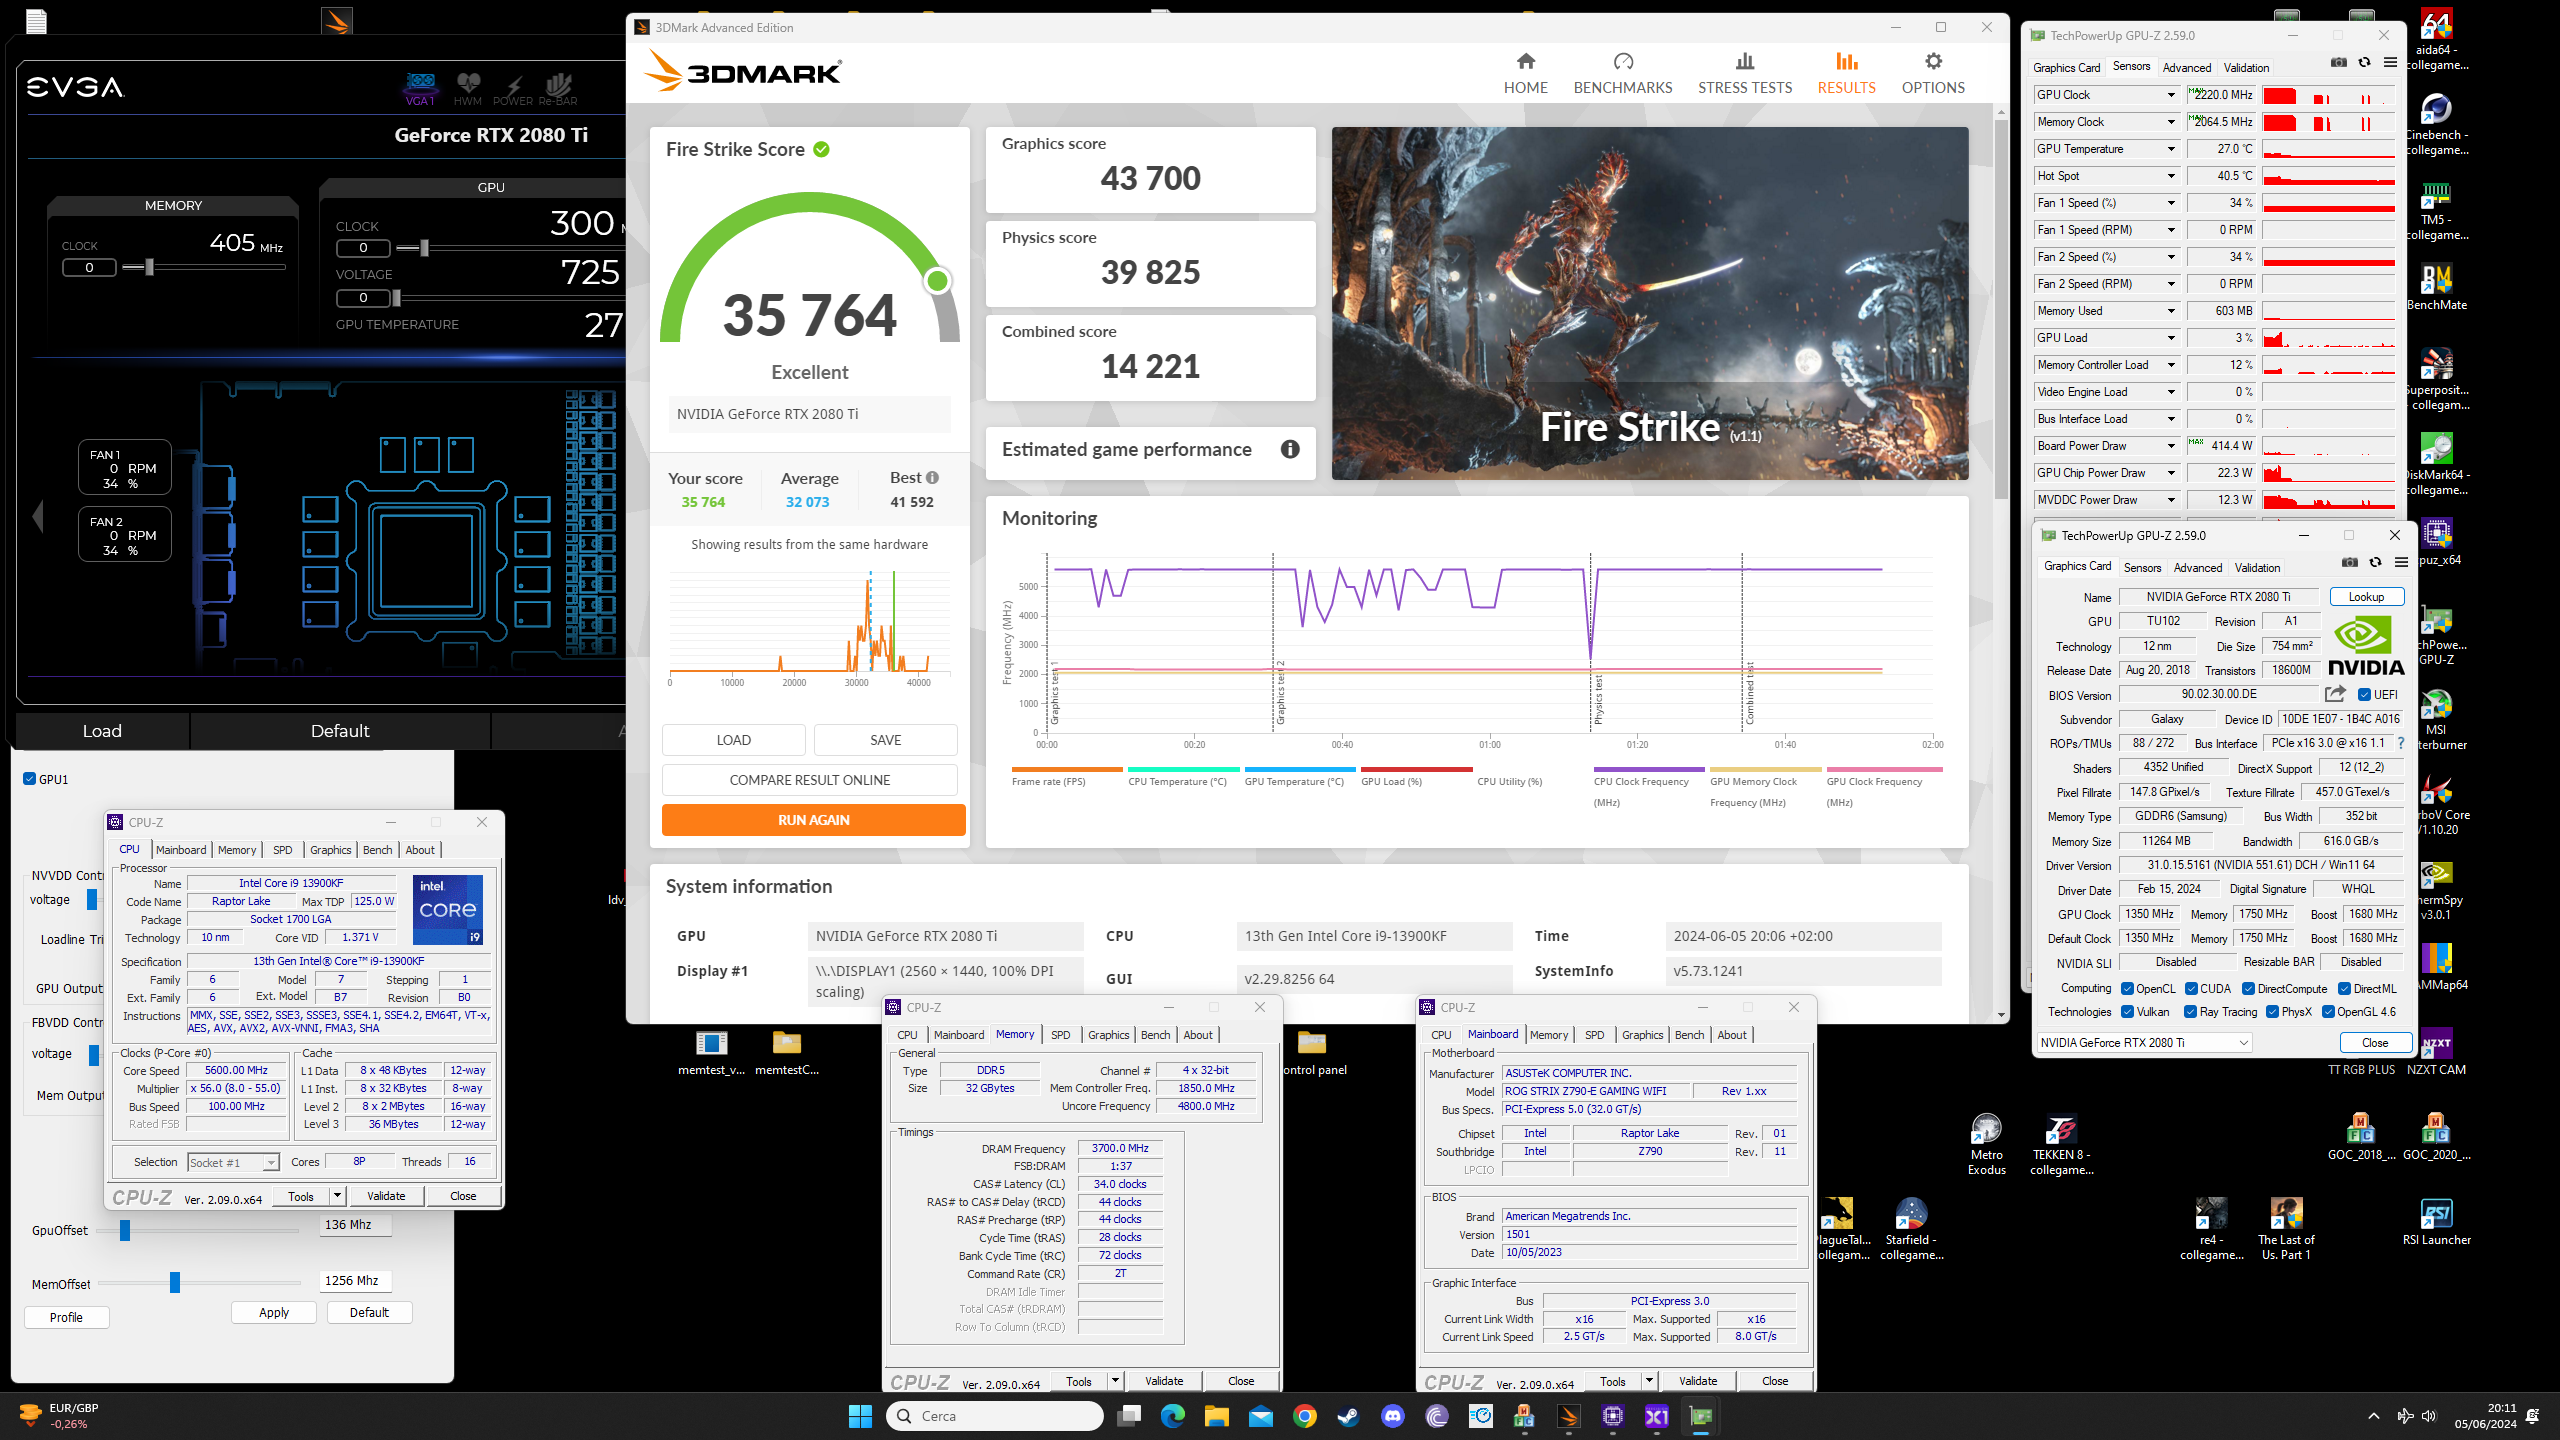2560x1440 pixels.
Task: Open GPU selector dropdown at GPU-Z bottom
Action: 2144,1042
